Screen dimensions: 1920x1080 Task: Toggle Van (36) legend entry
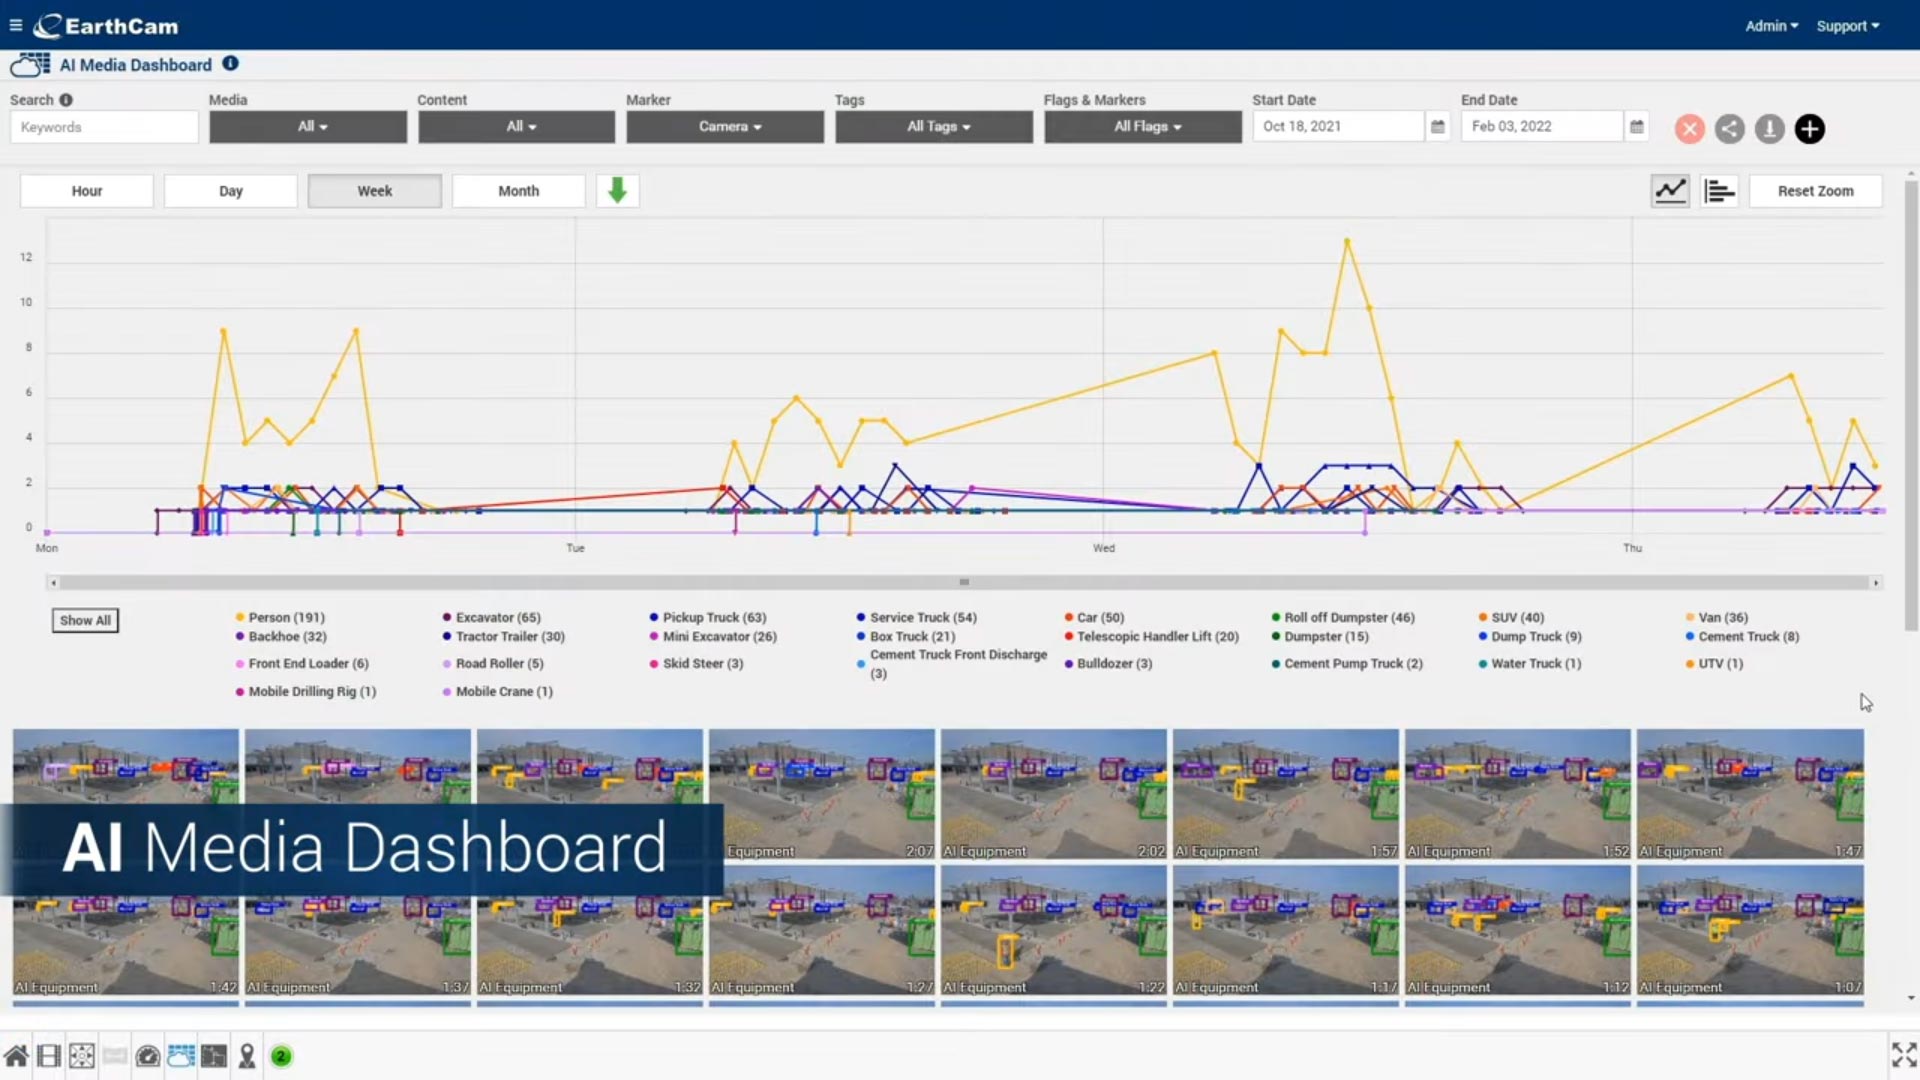click(x=1717, y=618)
